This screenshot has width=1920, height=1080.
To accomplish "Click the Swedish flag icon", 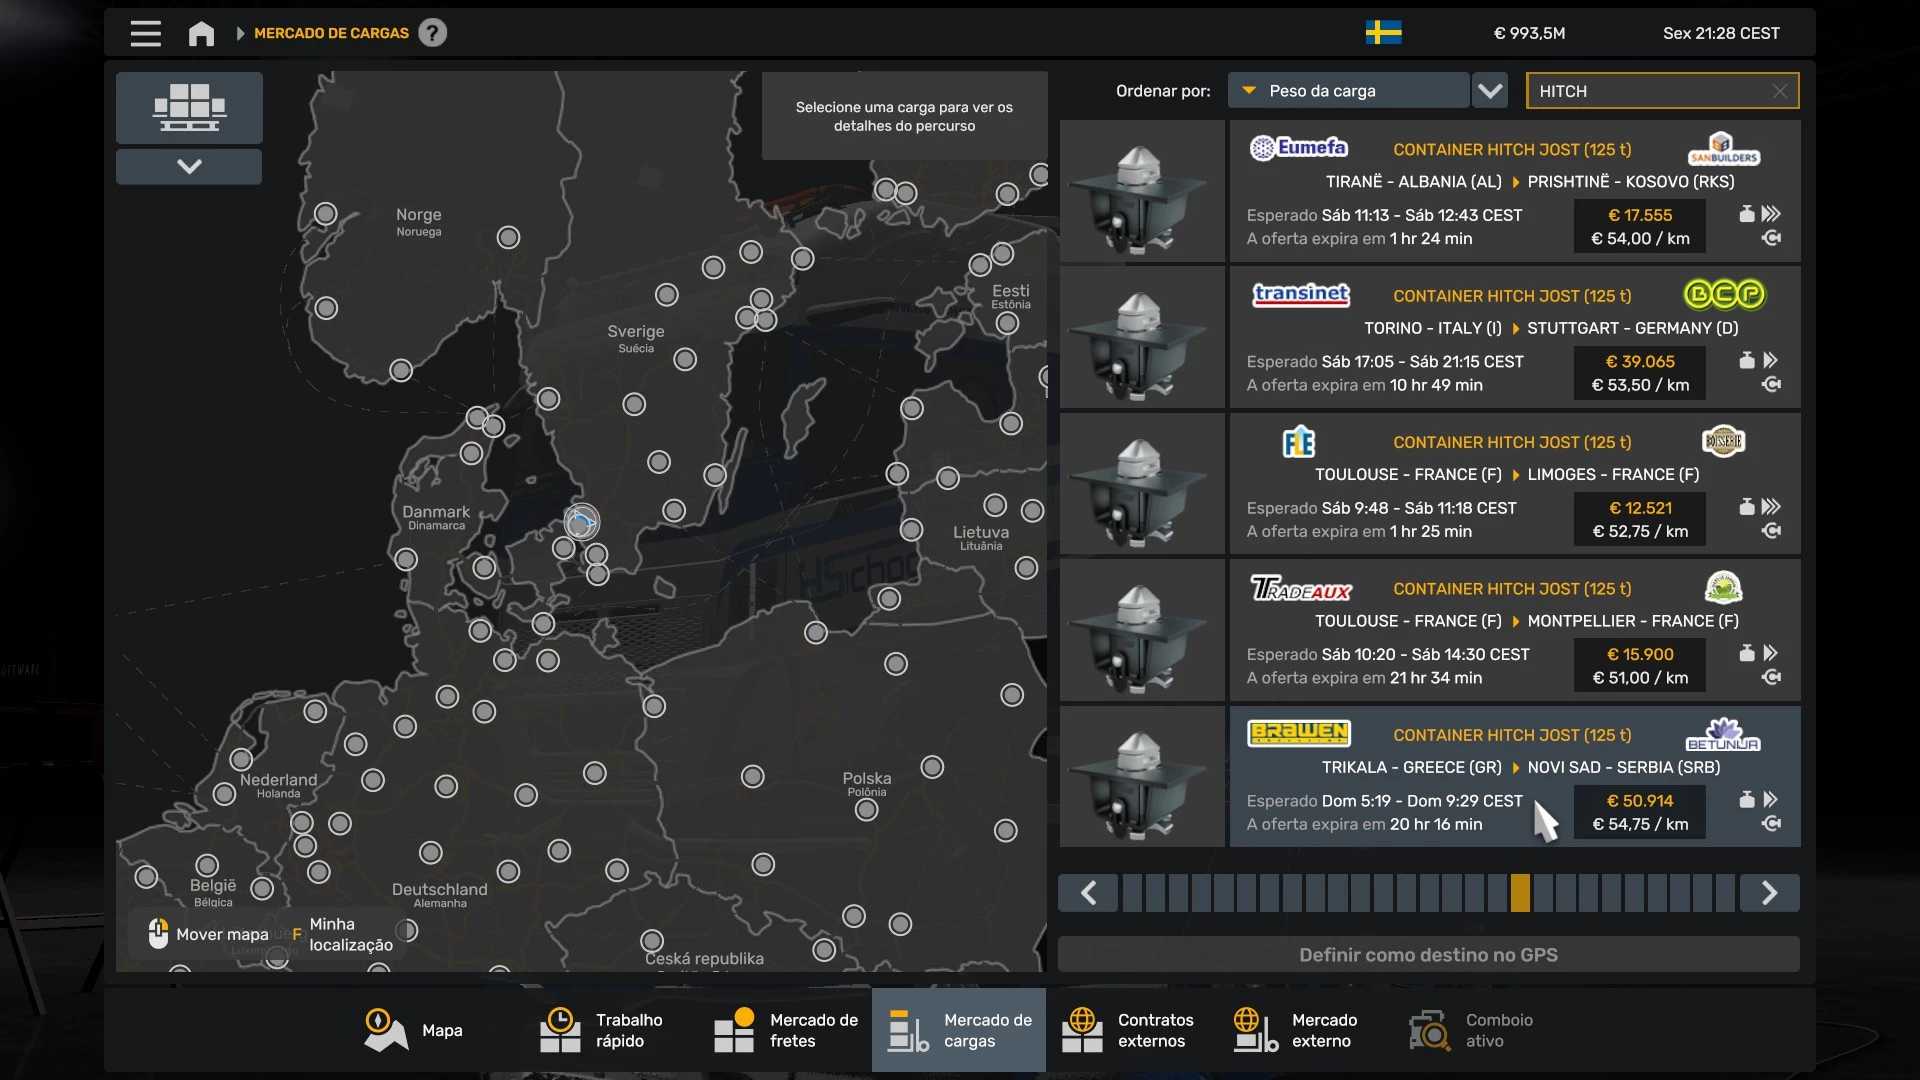I will coord(1383,33).
